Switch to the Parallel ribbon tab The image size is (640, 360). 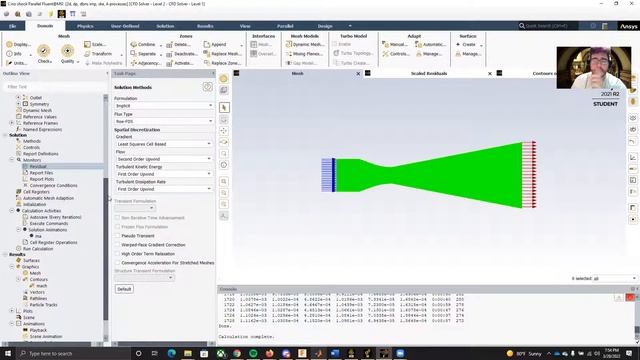285,26
